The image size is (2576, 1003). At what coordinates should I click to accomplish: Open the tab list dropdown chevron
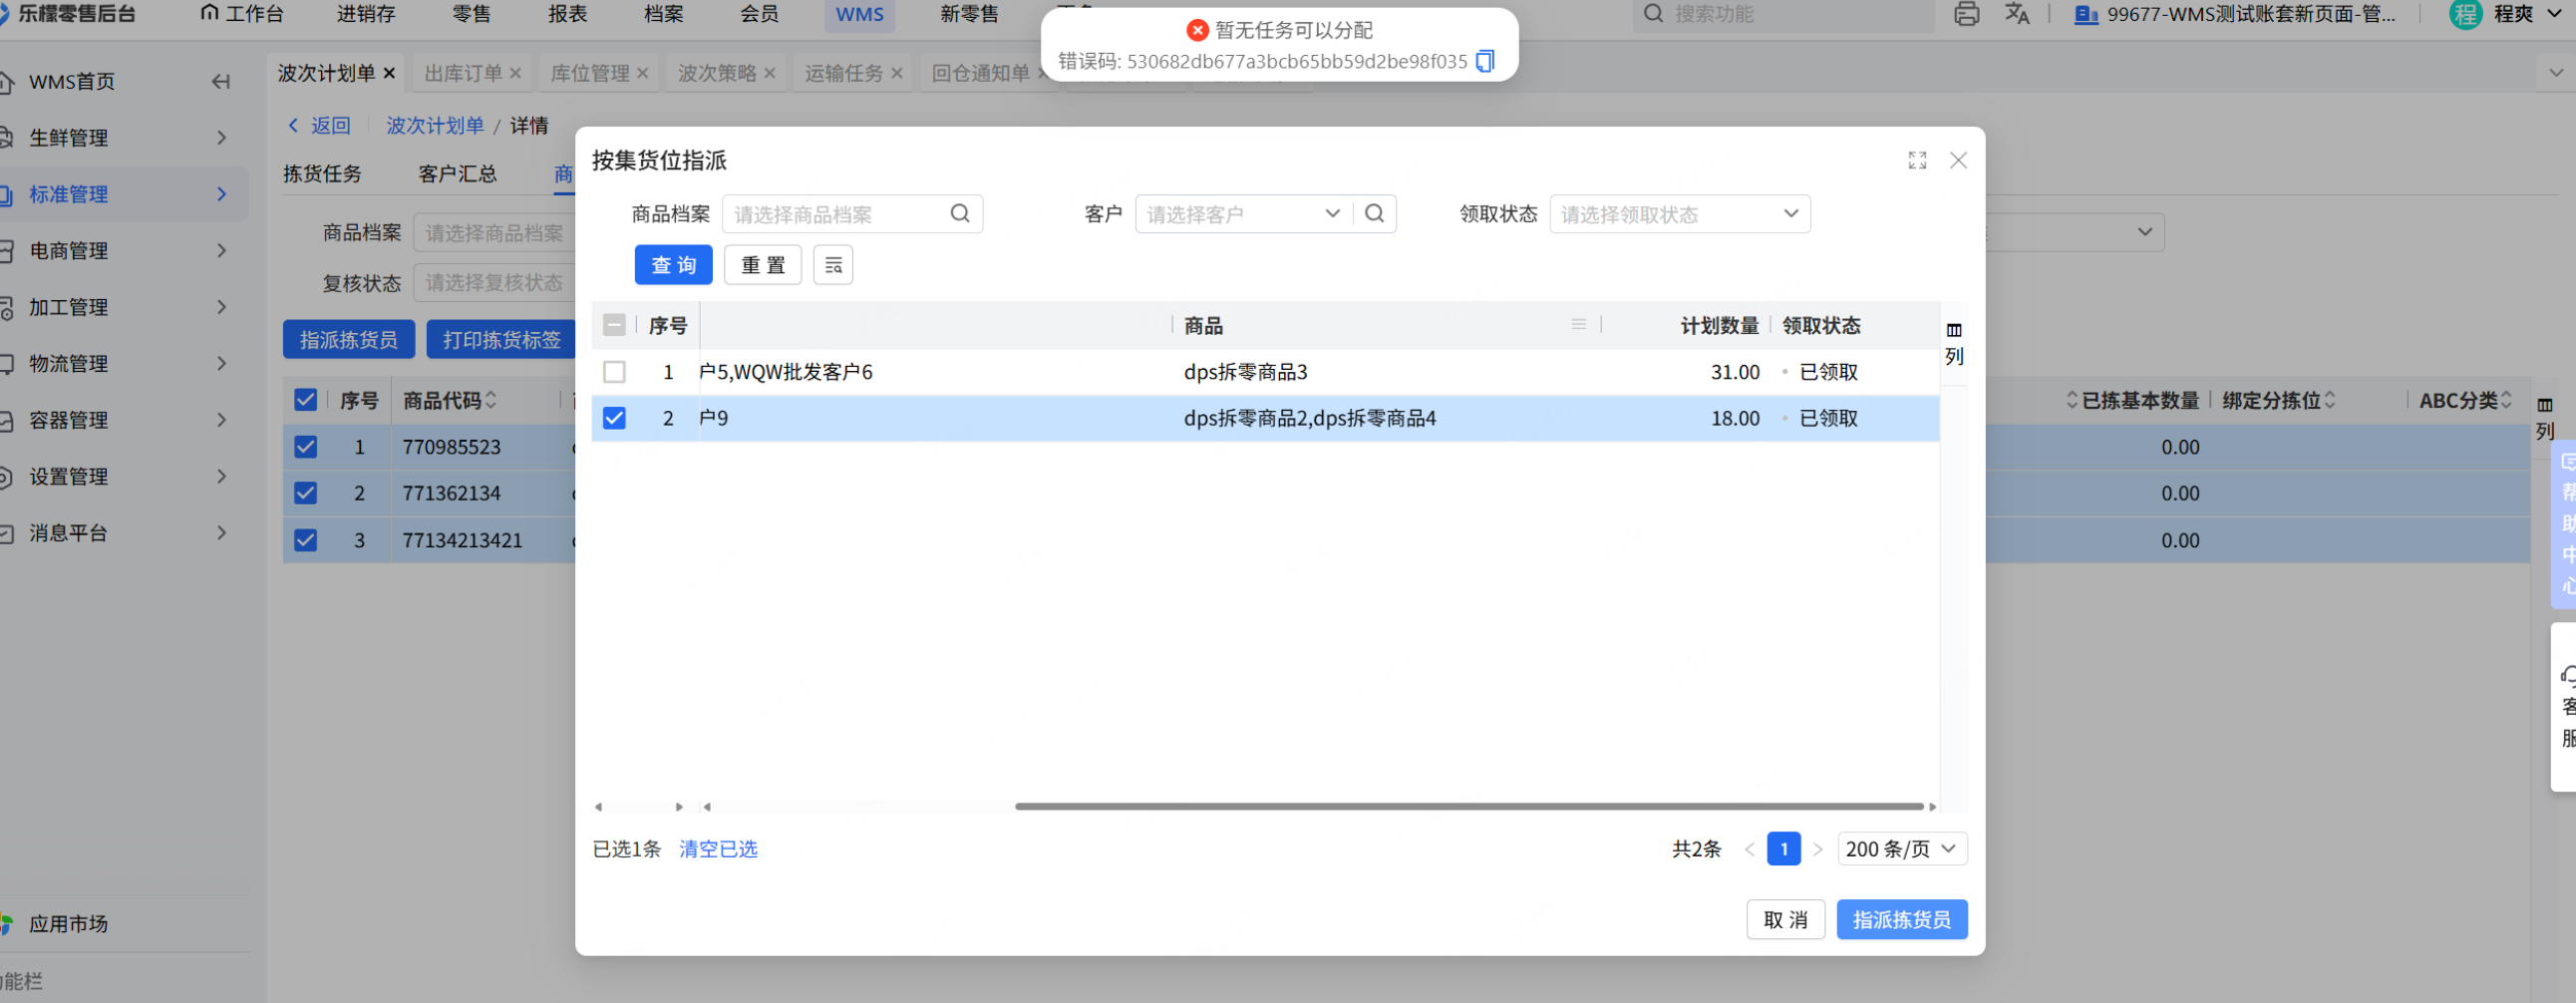(2556, 73)
